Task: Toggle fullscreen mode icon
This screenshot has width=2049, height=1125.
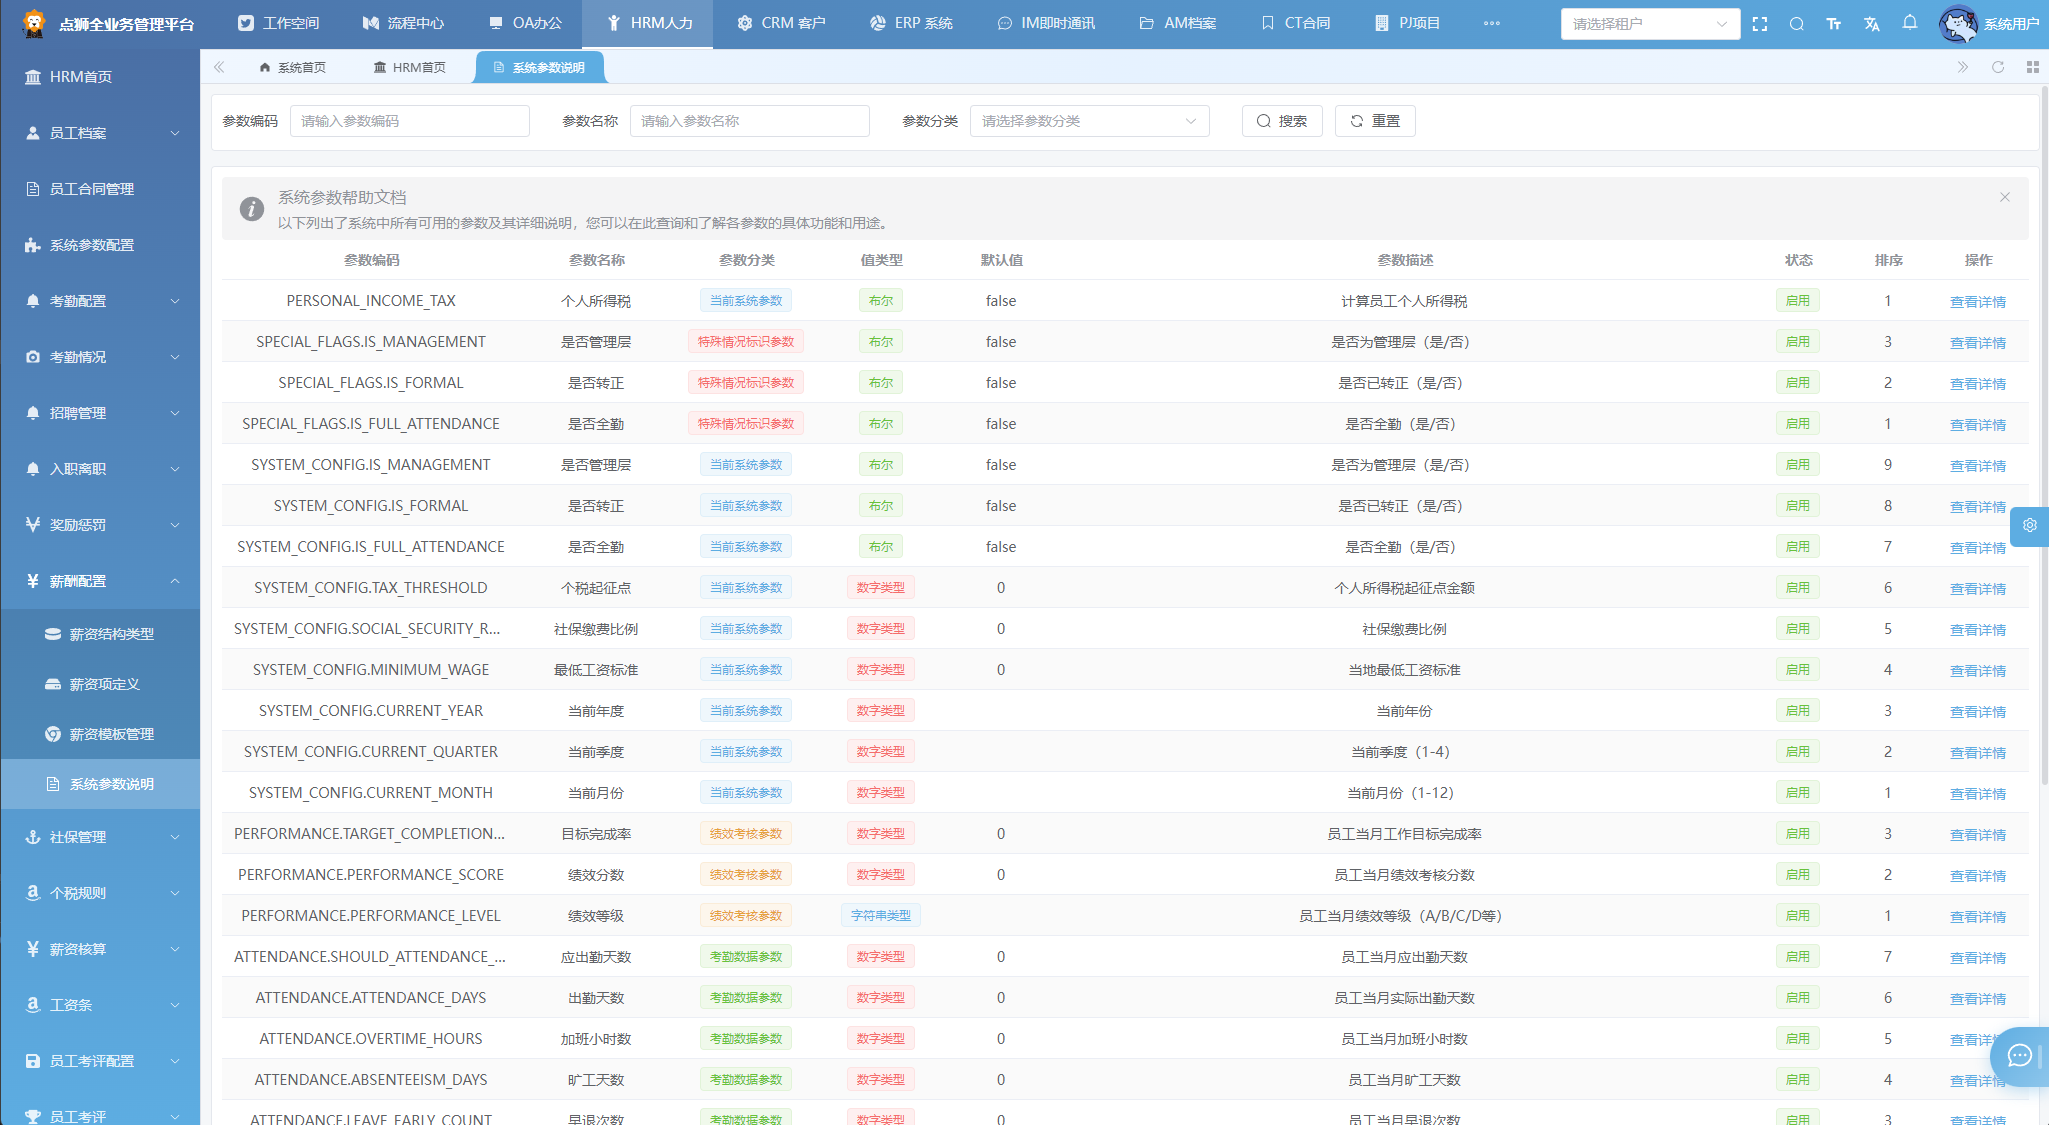Action: click(1760, 24)
